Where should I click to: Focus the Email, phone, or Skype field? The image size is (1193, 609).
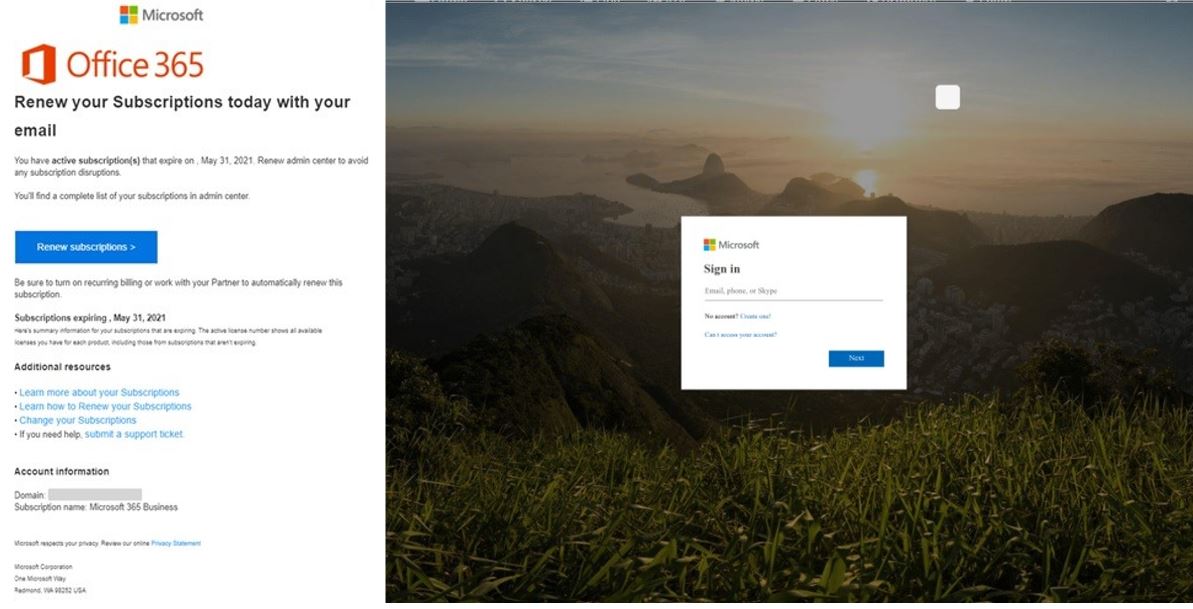coord(794,292)
